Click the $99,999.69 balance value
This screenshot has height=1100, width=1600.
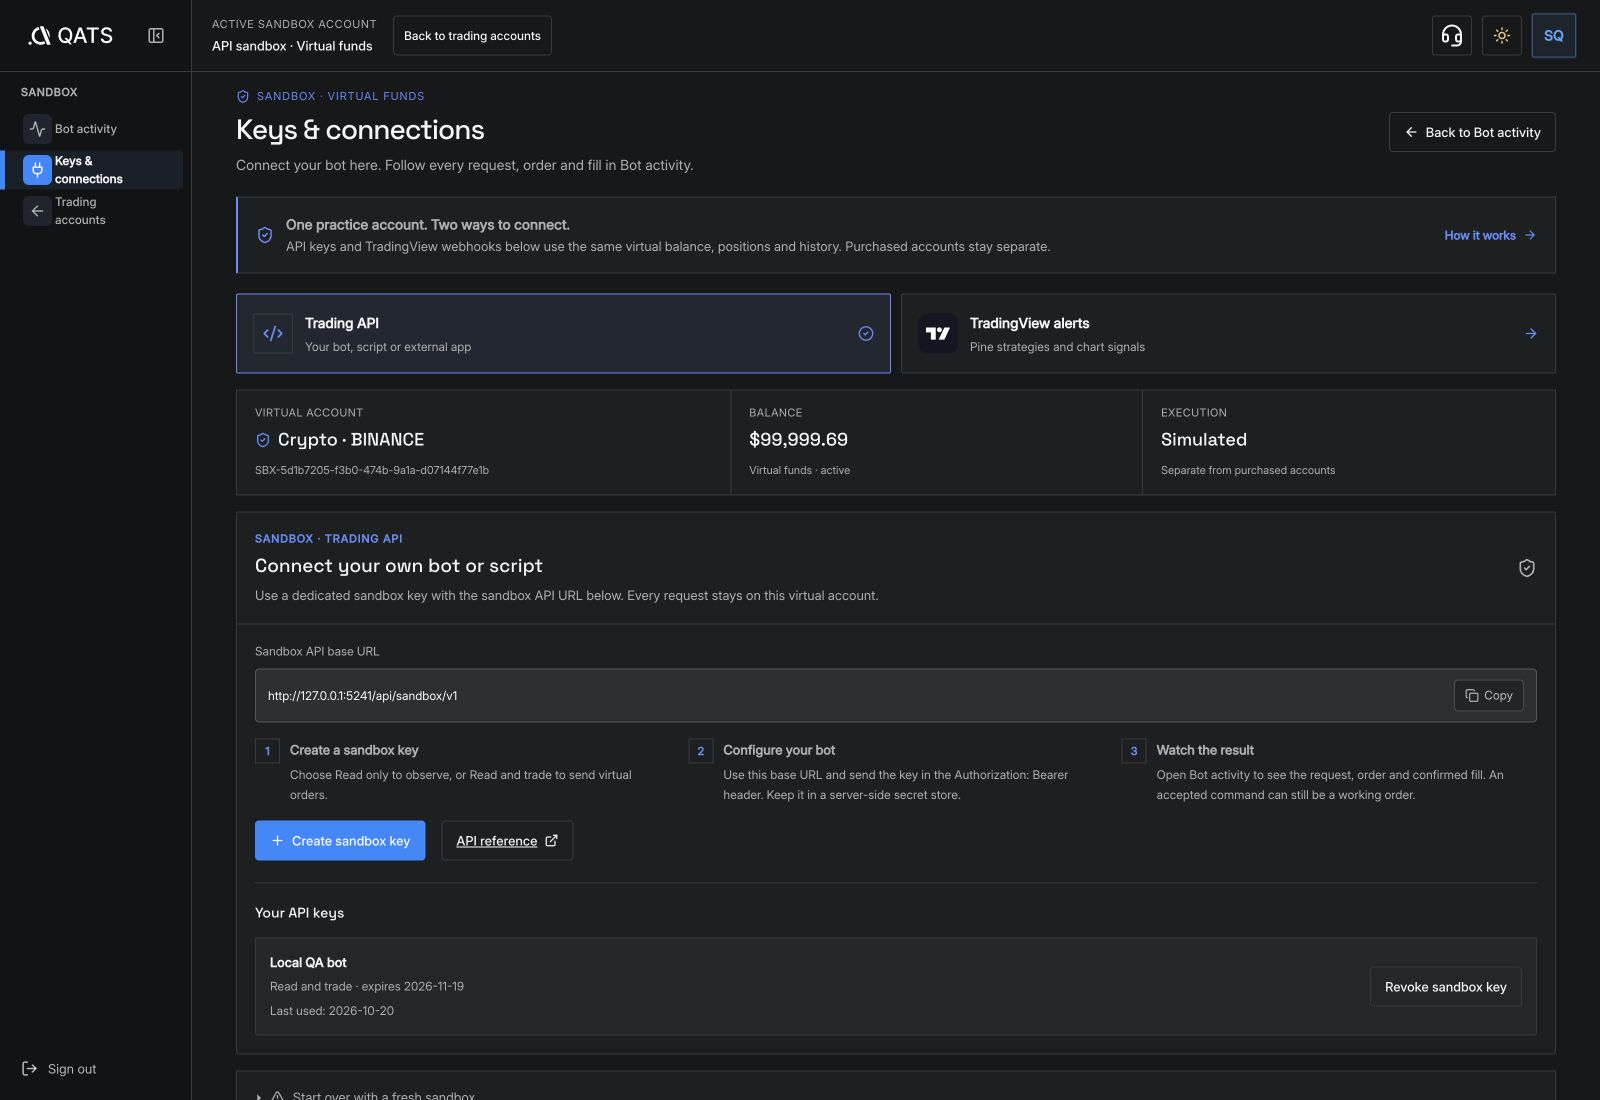click(x=798, y=440)
